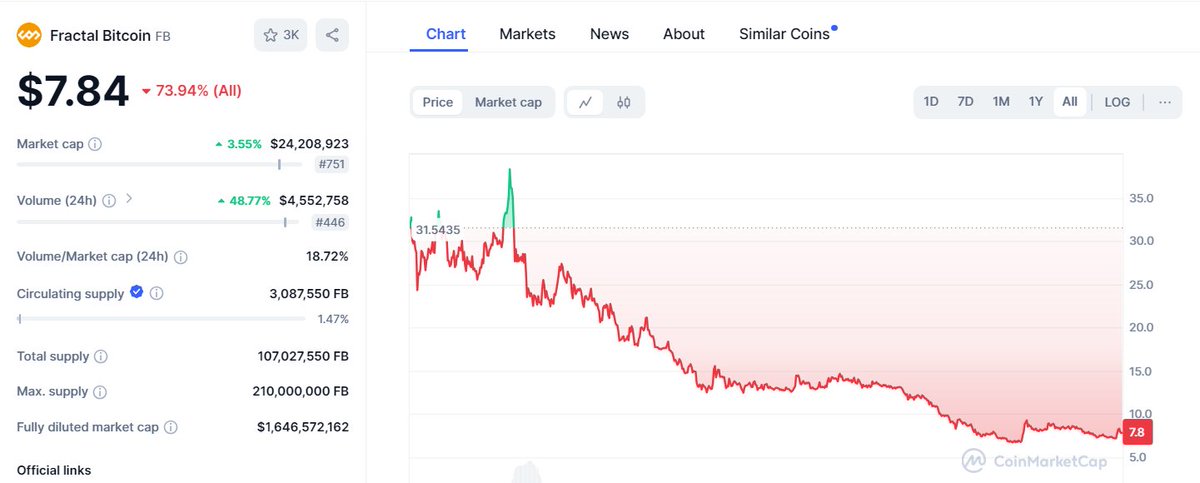
Task: Select the 1Y time range
Action: [x=1036, y=102]
